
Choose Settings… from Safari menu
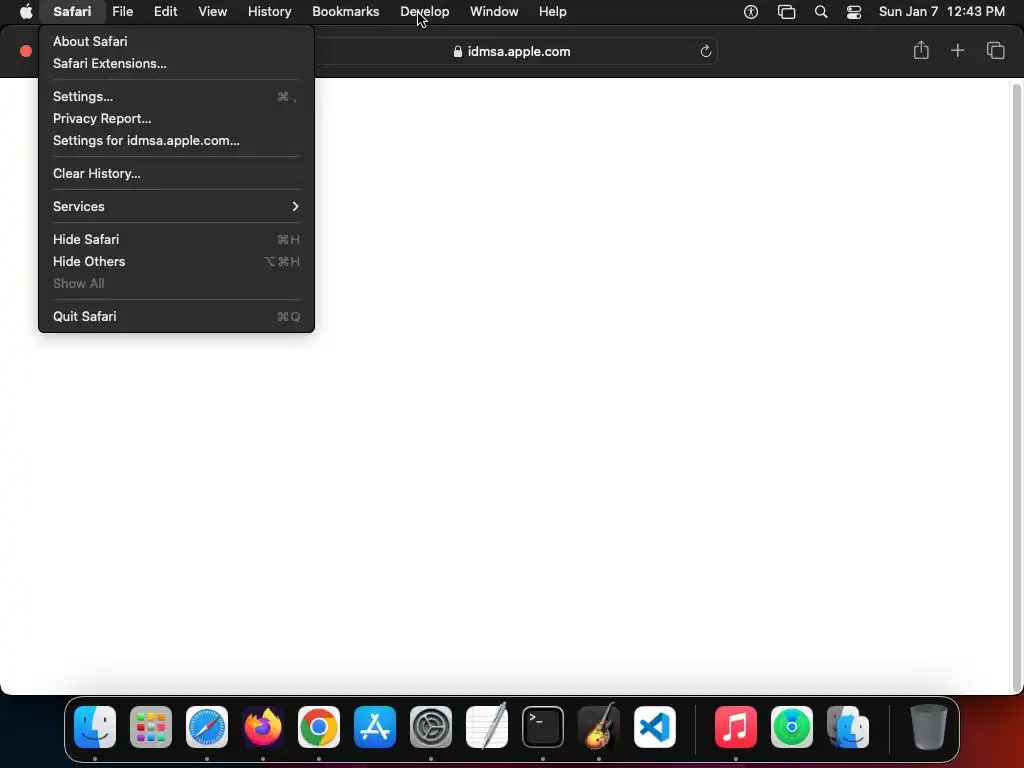(176, 97)
